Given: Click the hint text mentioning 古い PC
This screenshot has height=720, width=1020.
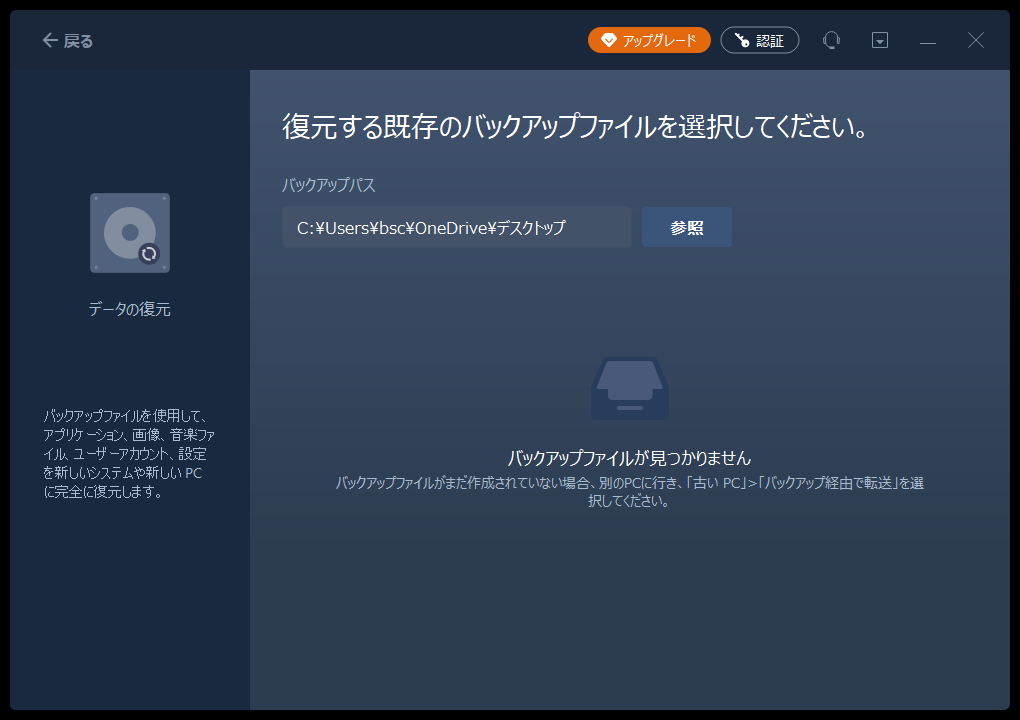Looking at the screenshot, I should pos(629,492).
